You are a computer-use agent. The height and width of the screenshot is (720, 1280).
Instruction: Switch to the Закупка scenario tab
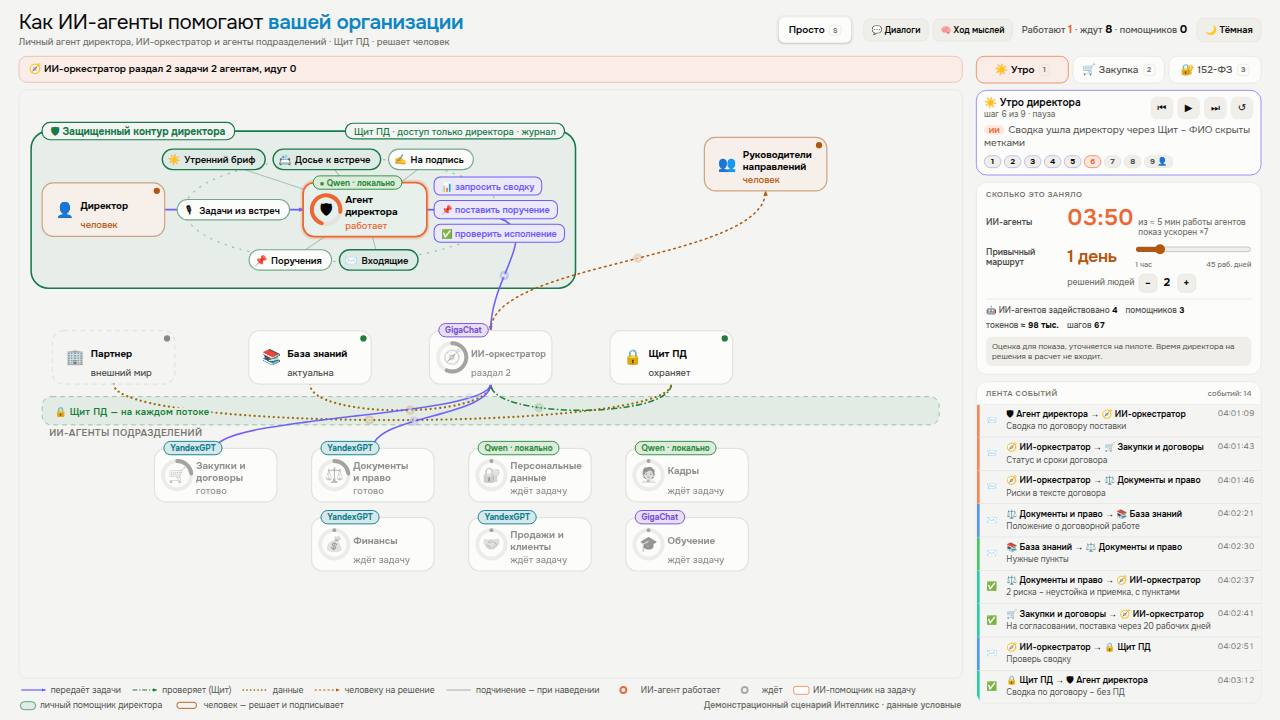(1118, 70)
